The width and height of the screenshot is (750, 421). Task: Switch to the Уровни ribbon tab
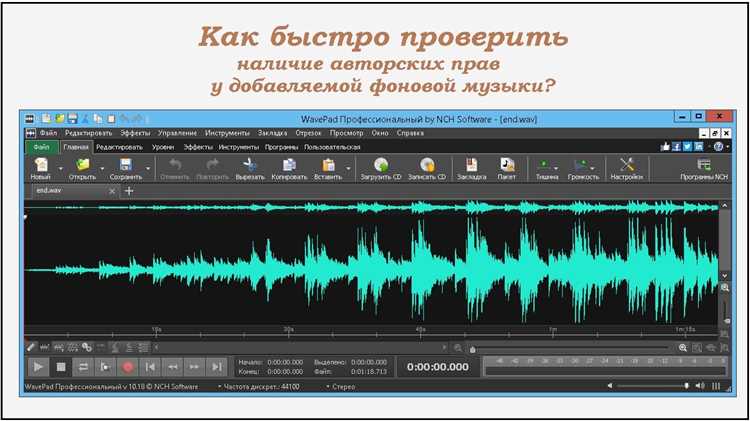click(163, 147)
